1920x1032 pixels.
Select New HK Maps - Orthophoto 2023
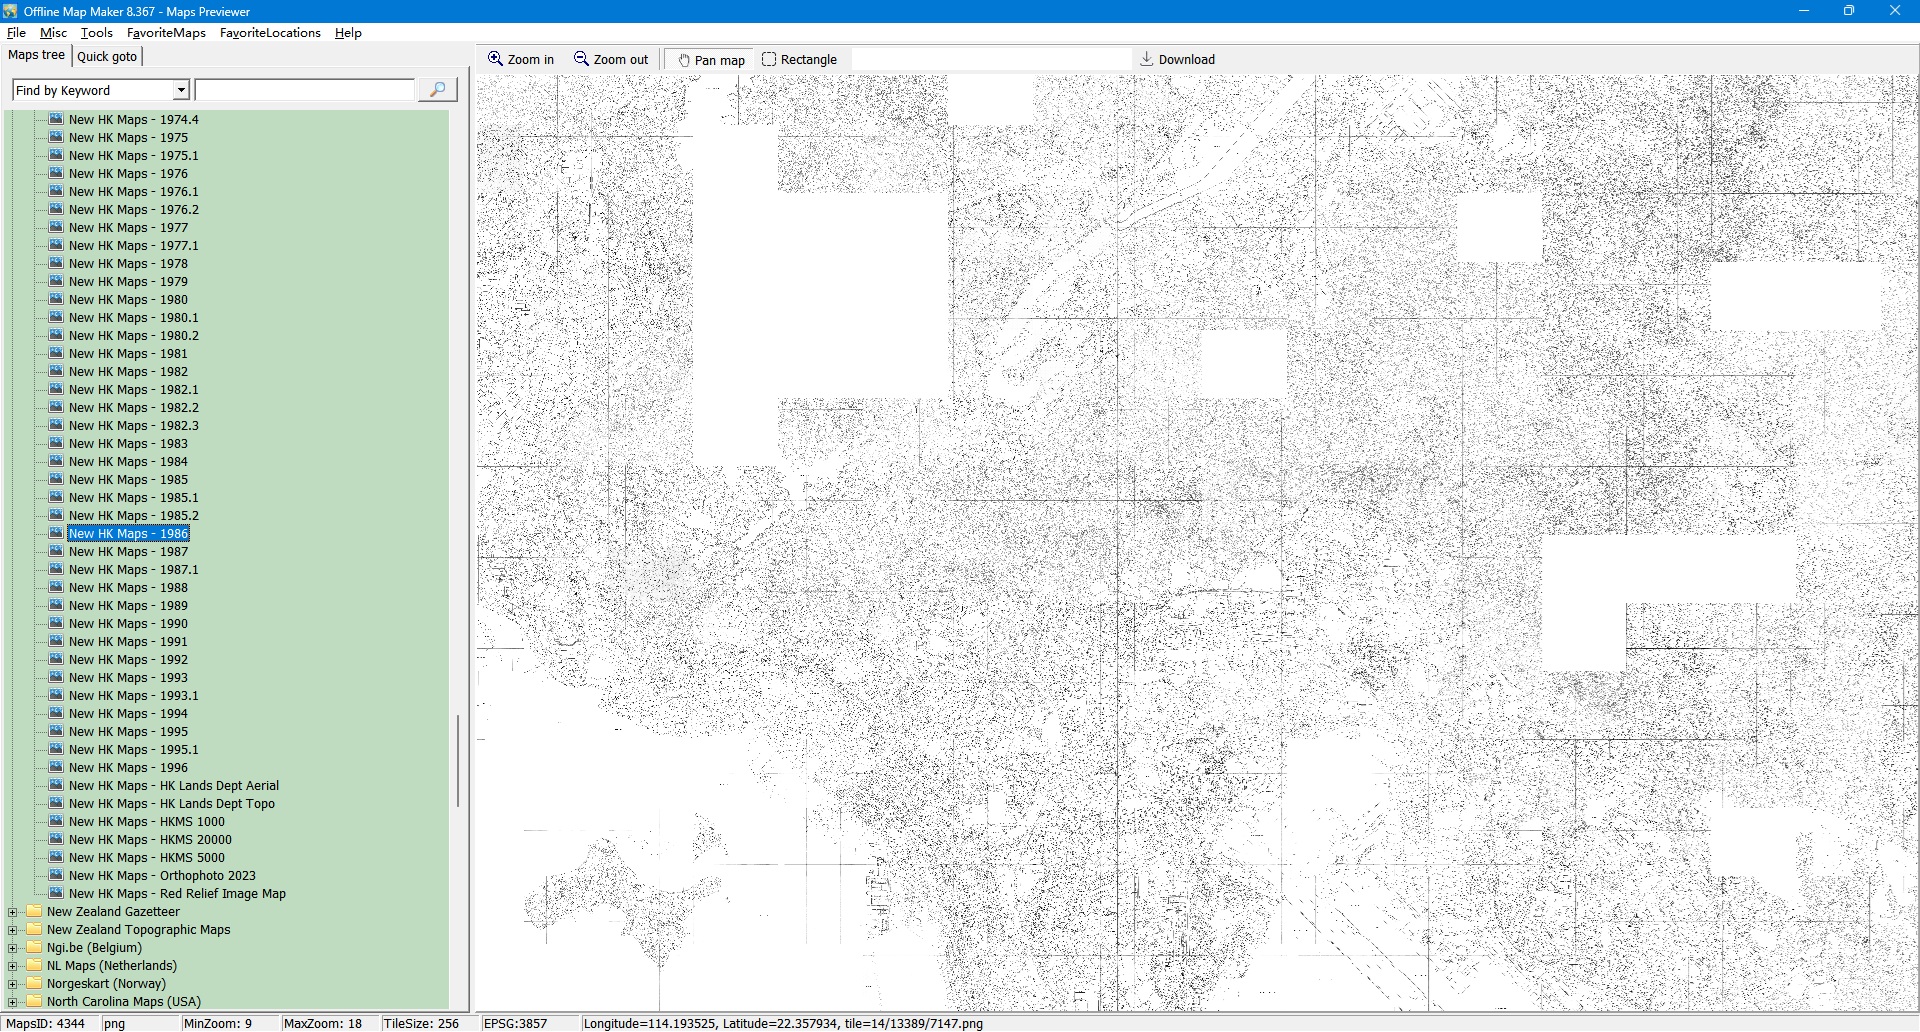(x=162, y=876)
